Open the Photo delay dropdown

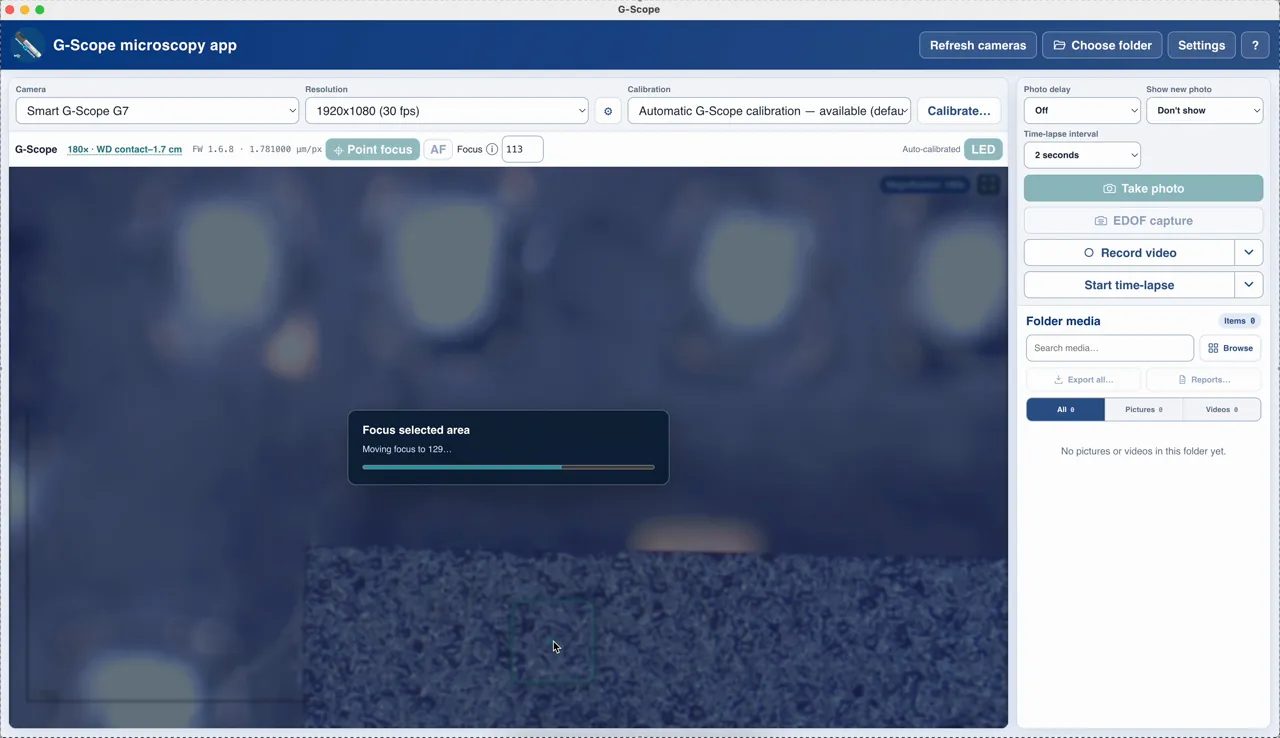(x=1082, y=111)
